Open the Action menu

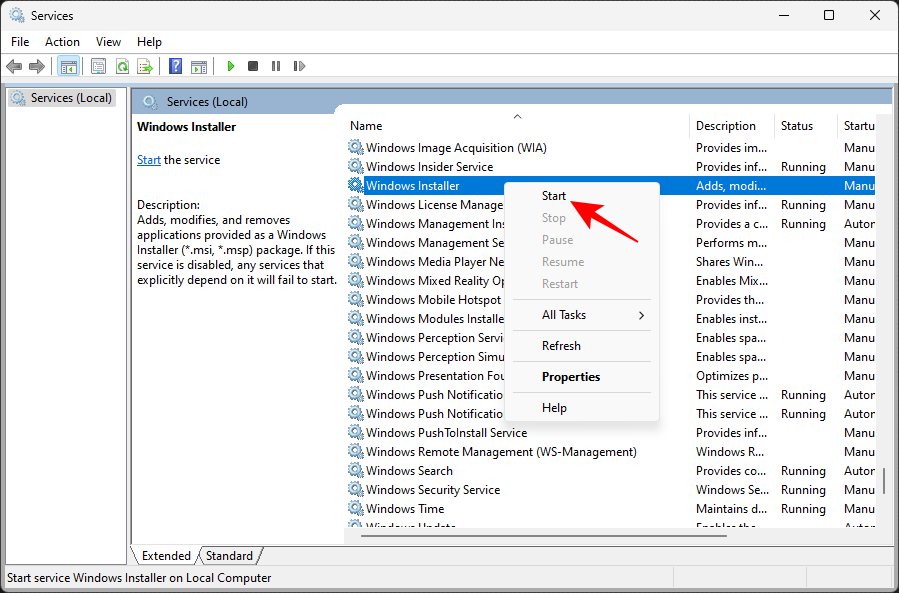(62, 42)
